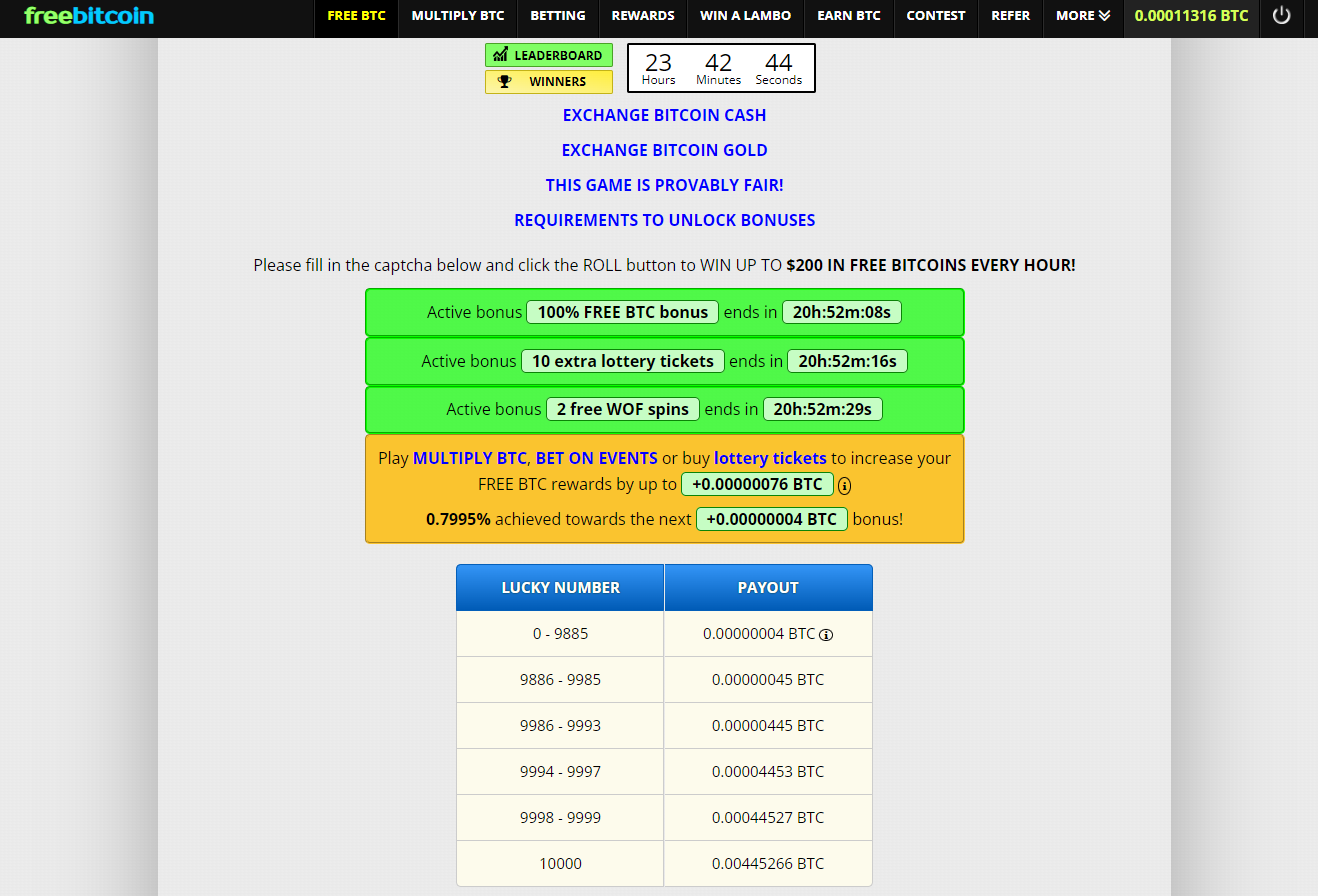Screen dimensions: 1318x896
Task: Click the 20h:52m:29s timer badge
Action: (823, 409)
